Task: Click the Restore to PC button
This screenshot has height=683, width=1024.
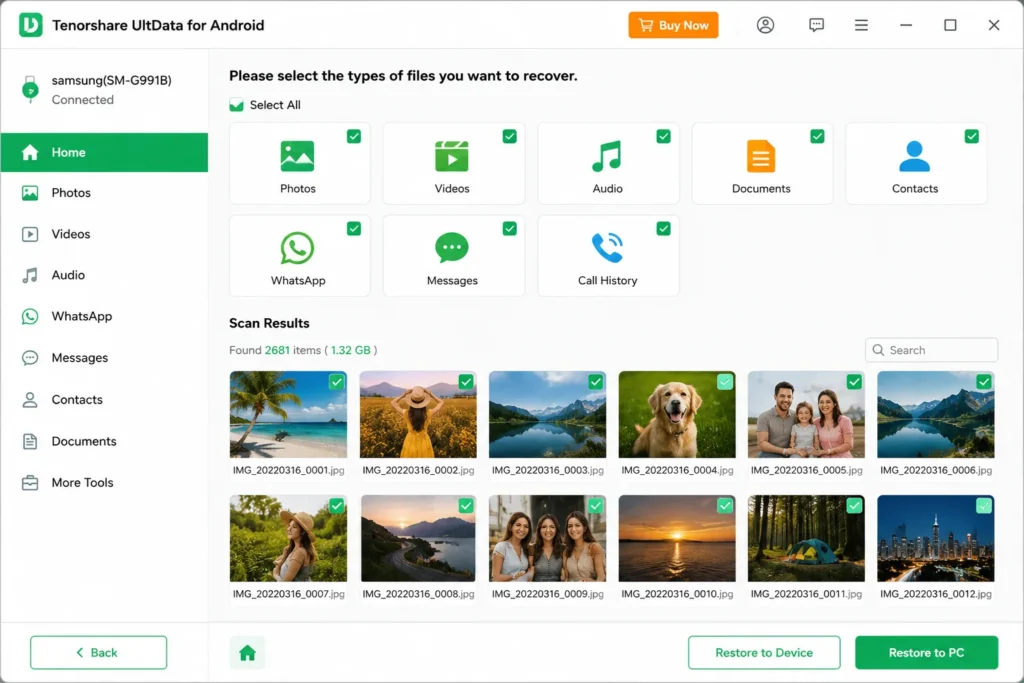Action: click(926, 652)
